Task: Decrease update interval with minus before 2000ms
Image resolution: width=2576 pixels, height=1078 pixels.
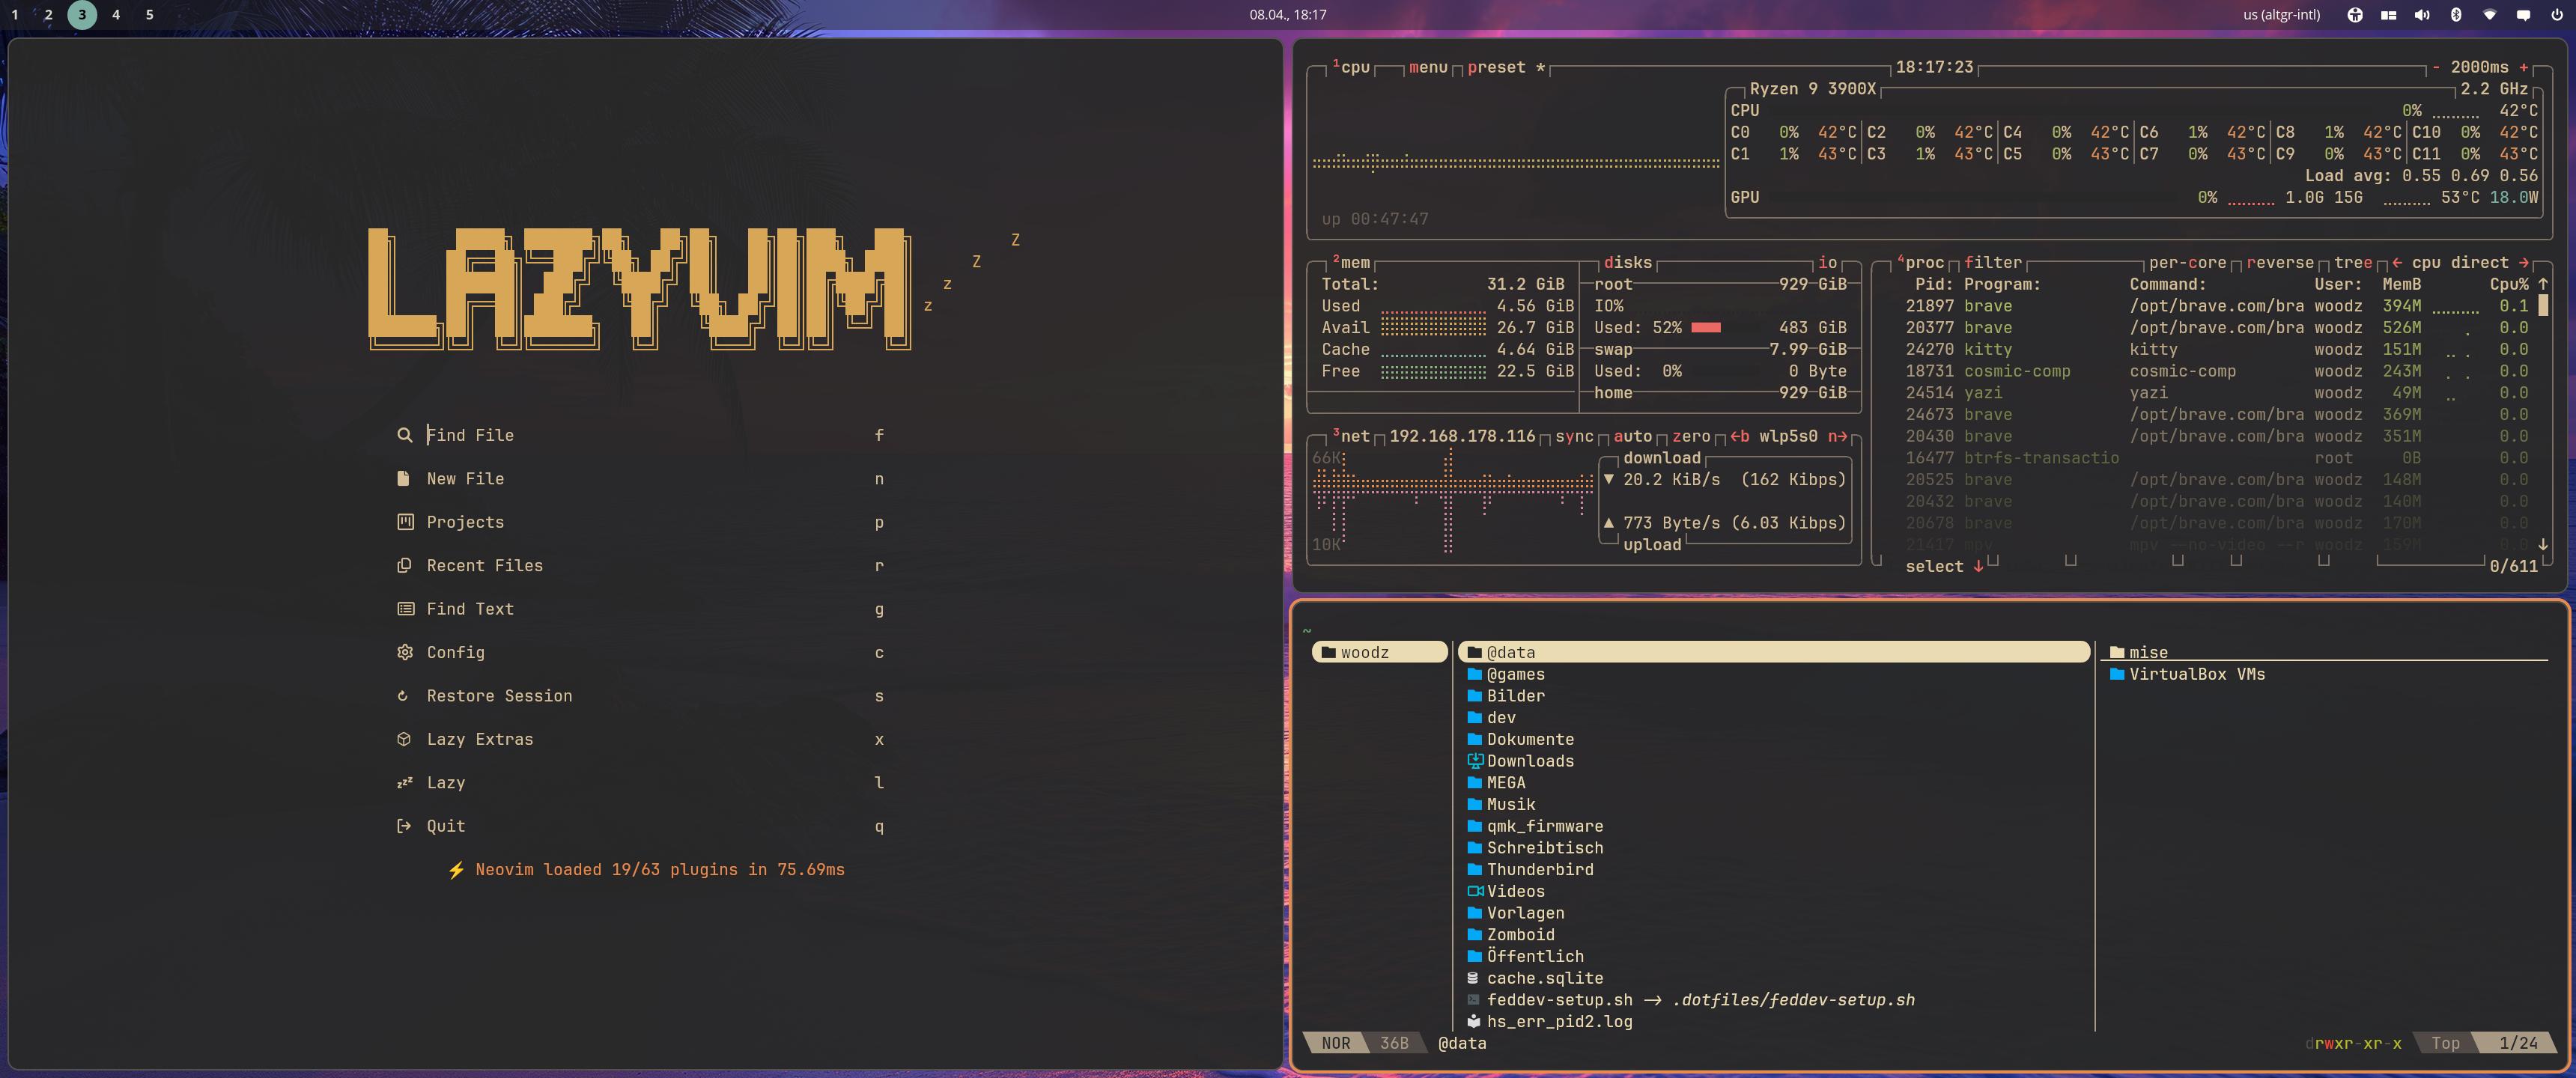Action: [2436, 67]
